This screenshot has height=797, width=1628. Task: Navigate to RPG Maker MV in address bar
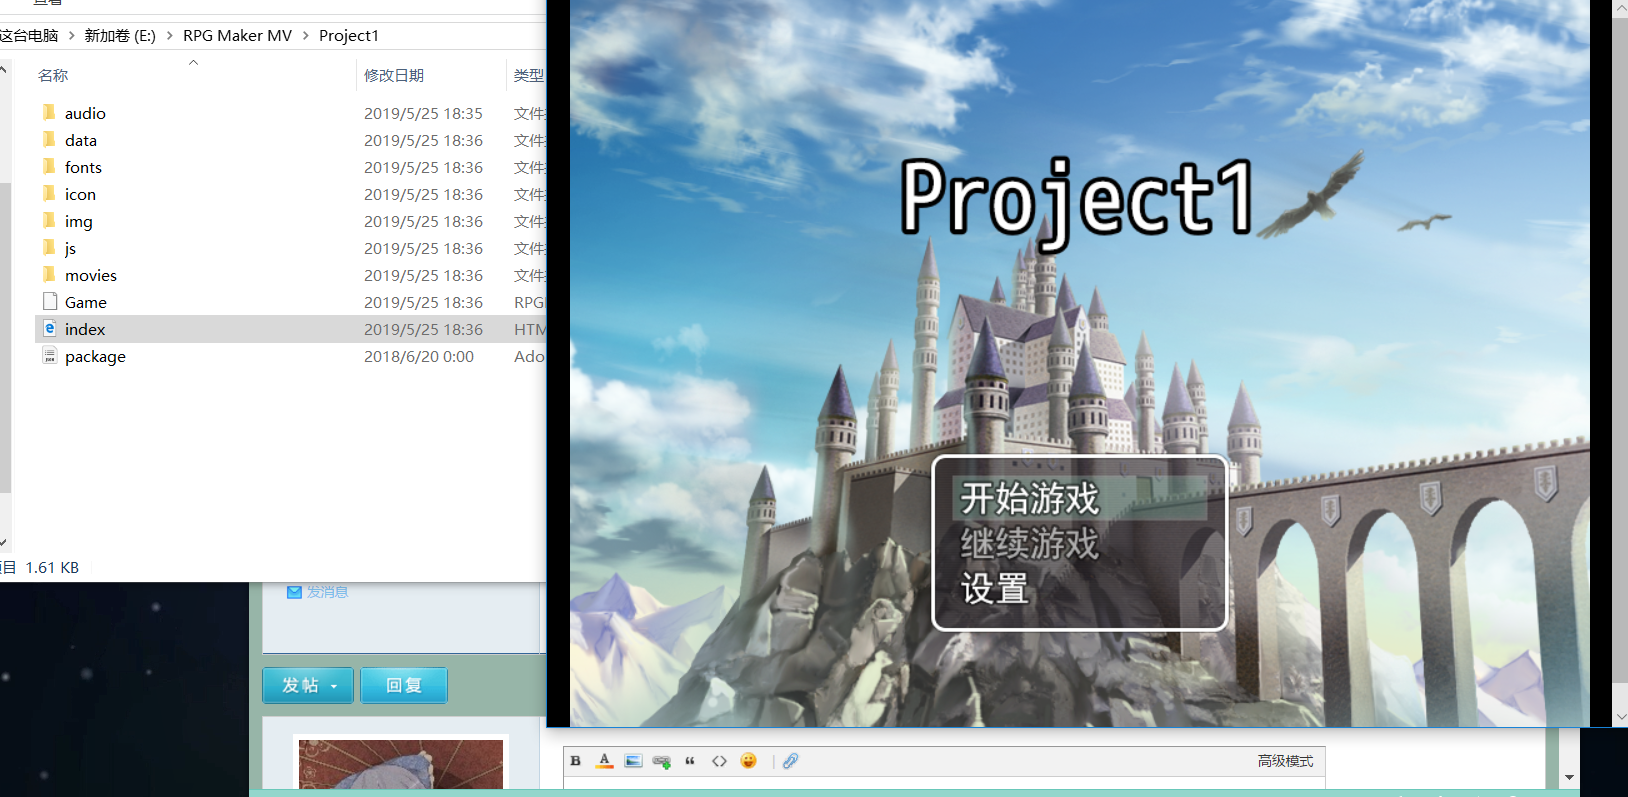(x=237, y=35)
